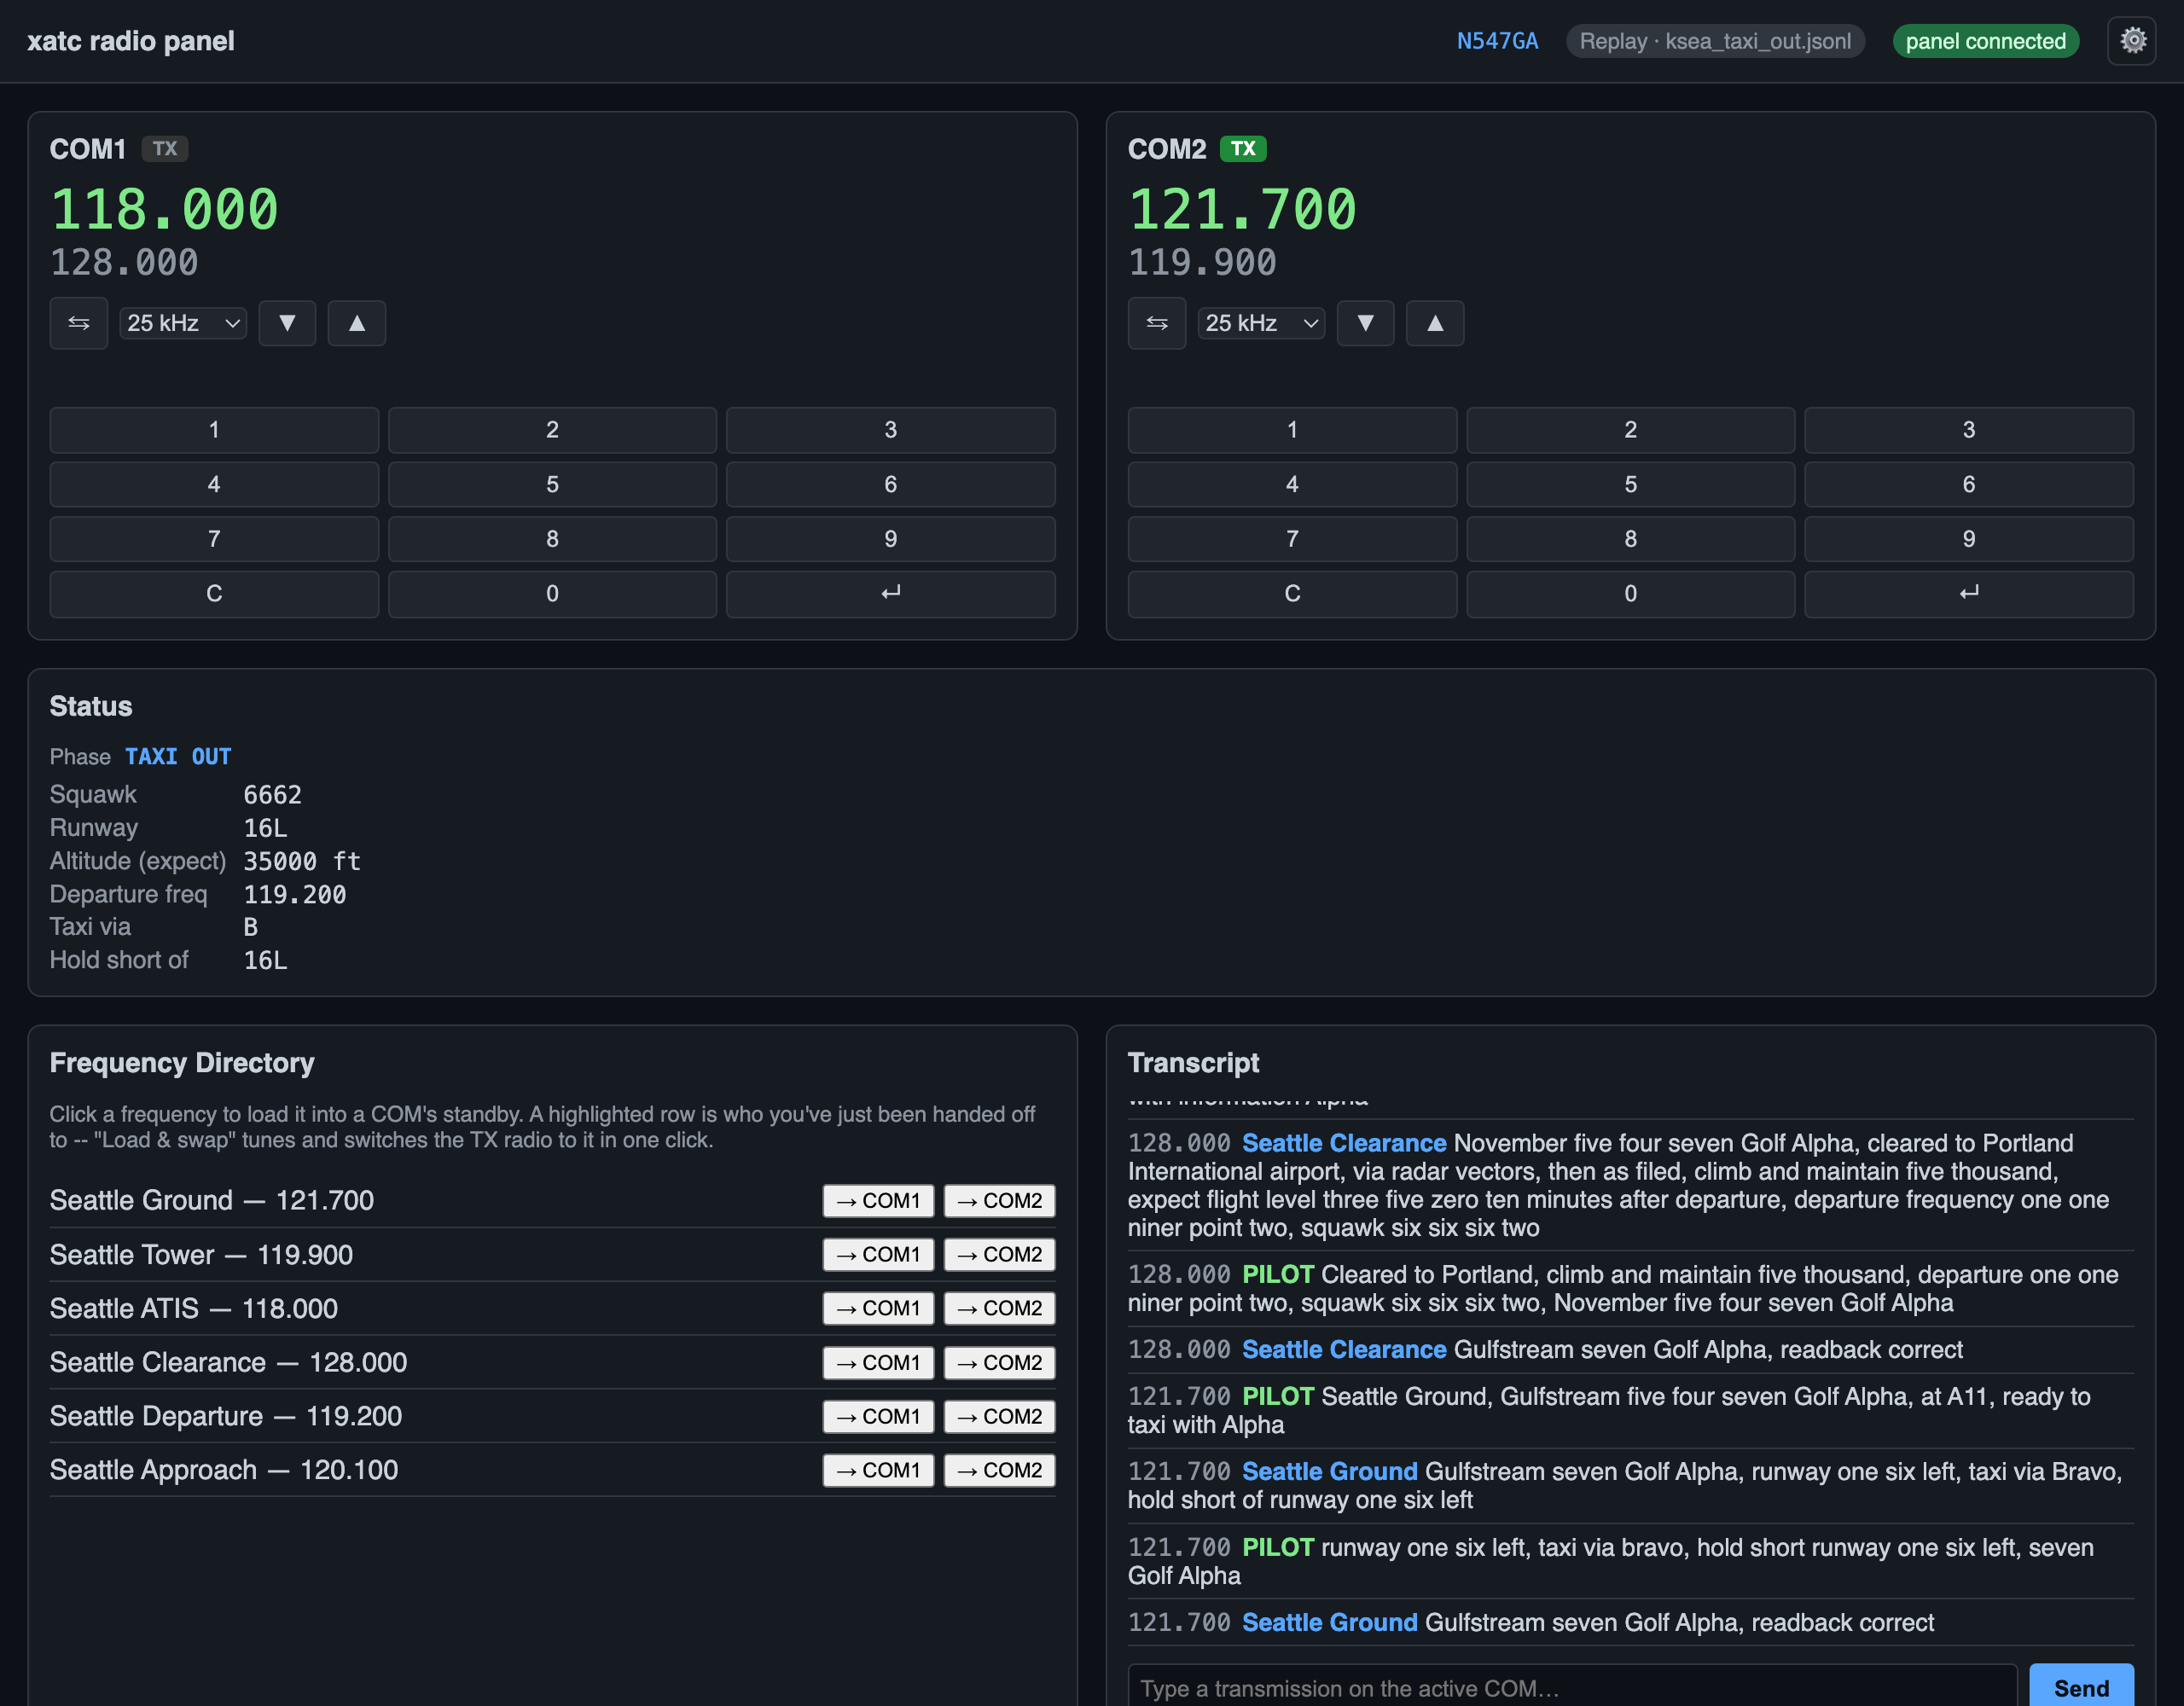The width and height of the screenshot is (2184, 1706).
Task: Swap COM2 active and standby frequencies
Action: (1157, 323)
